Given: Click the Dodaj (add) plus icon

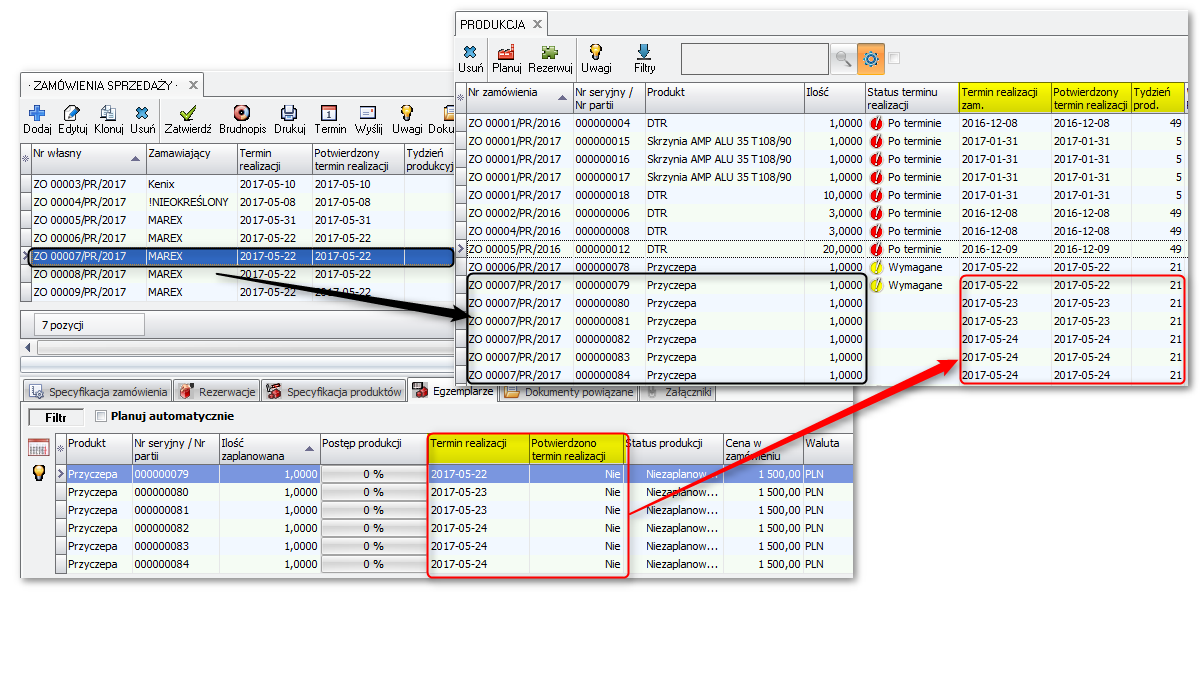Looking at the screenshot, I should [x=37, y=113].
